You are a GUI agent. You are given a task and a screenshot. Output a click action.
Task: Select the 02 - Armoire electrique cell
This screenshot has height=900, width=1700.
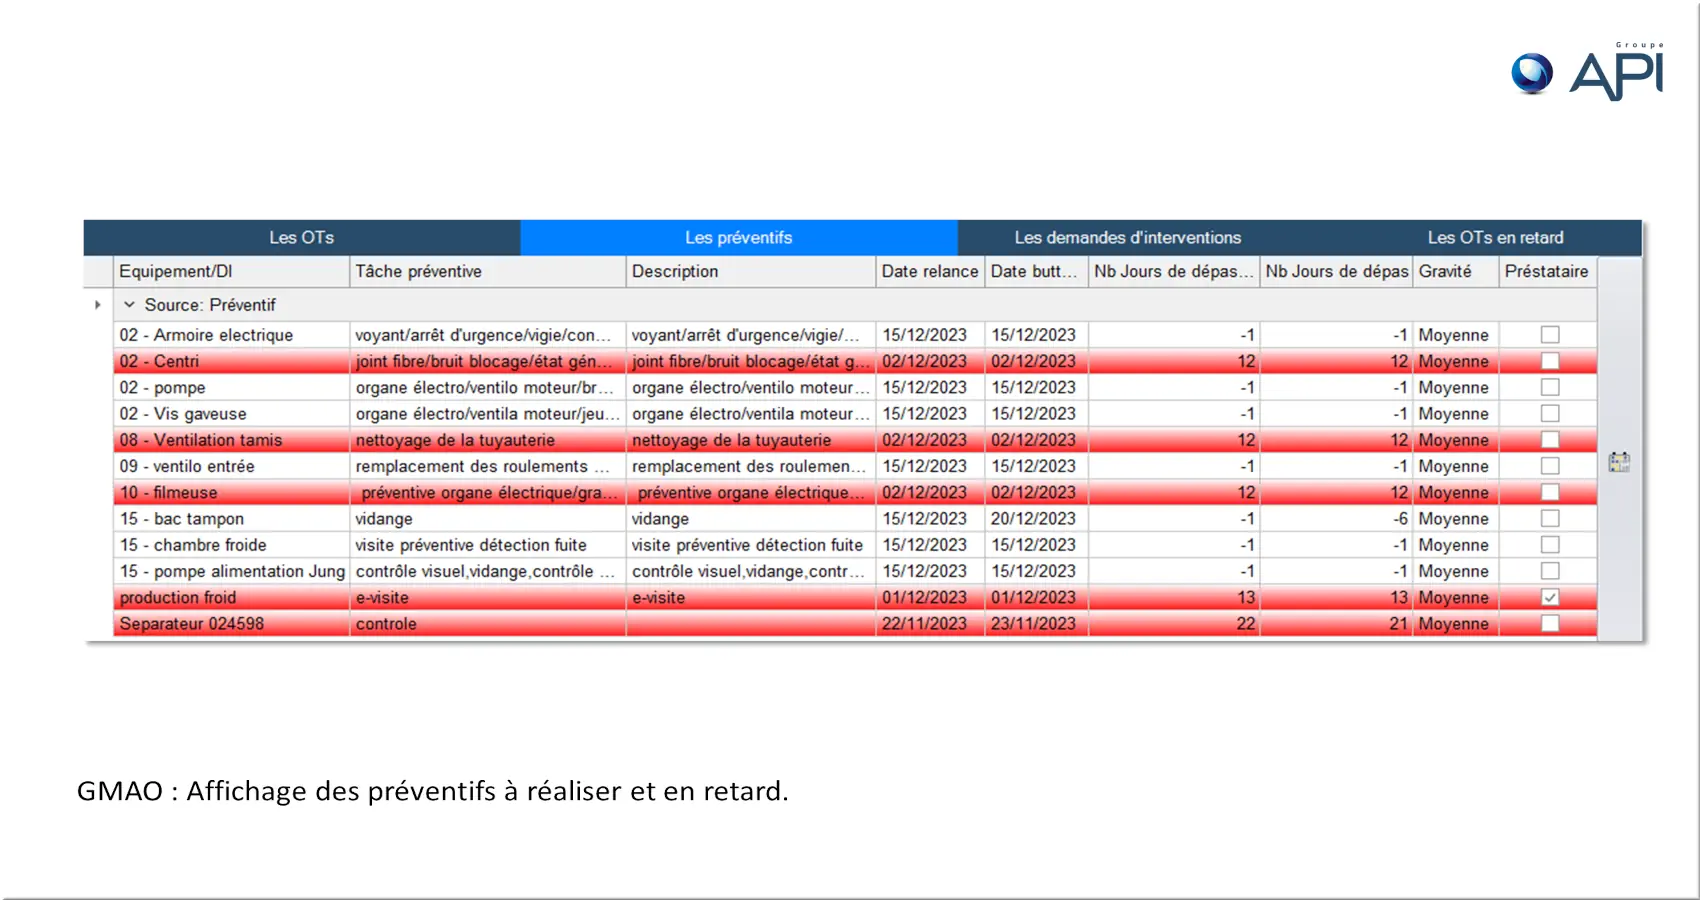(x=231, y=335)
